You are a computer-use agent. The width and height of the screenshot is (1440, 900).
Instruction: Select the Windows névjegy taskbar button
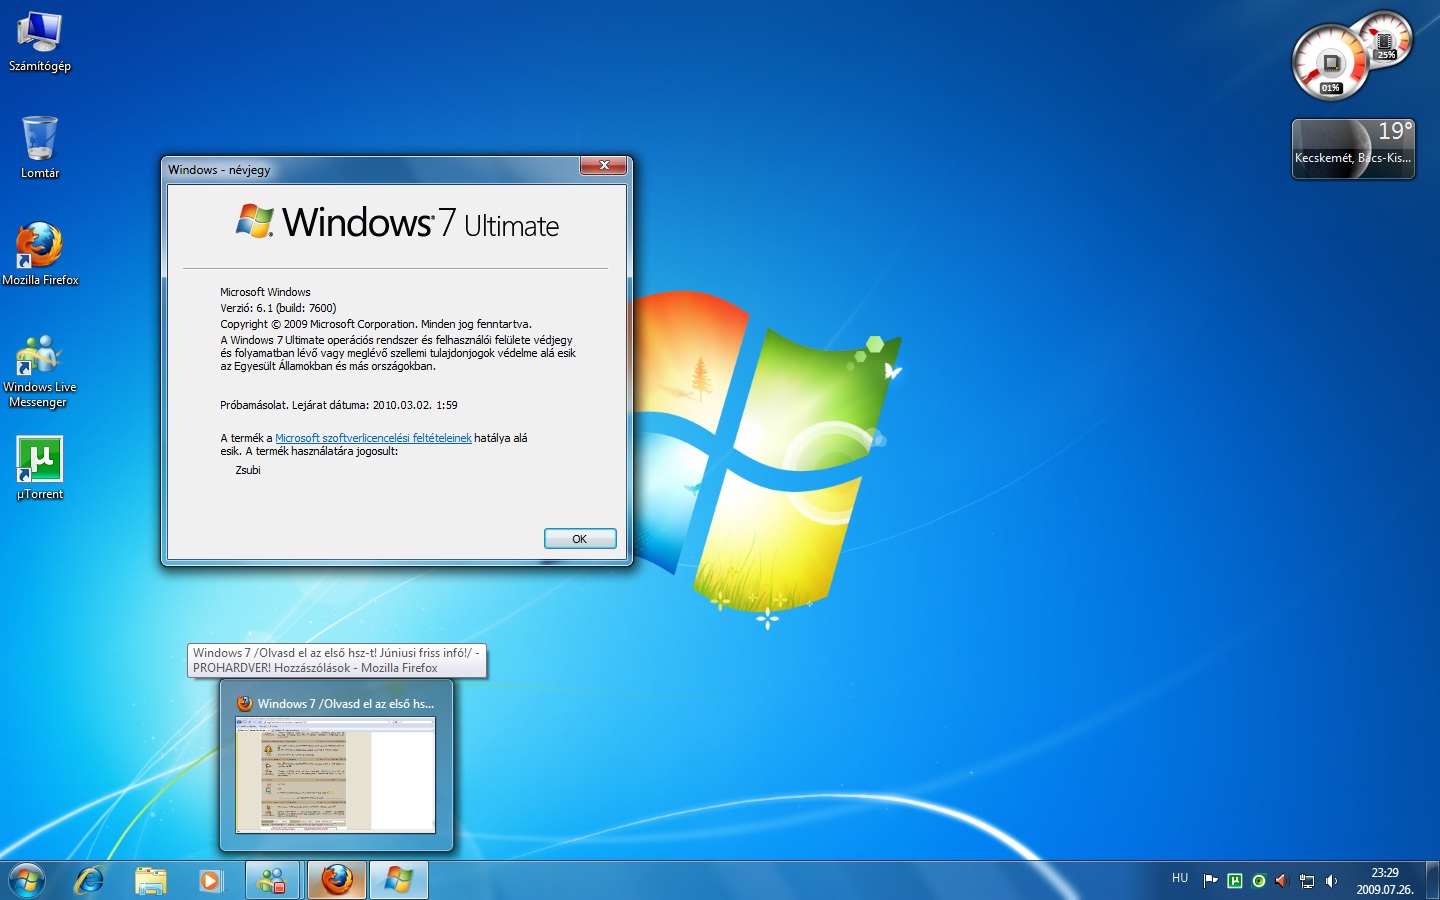[399, 881]
